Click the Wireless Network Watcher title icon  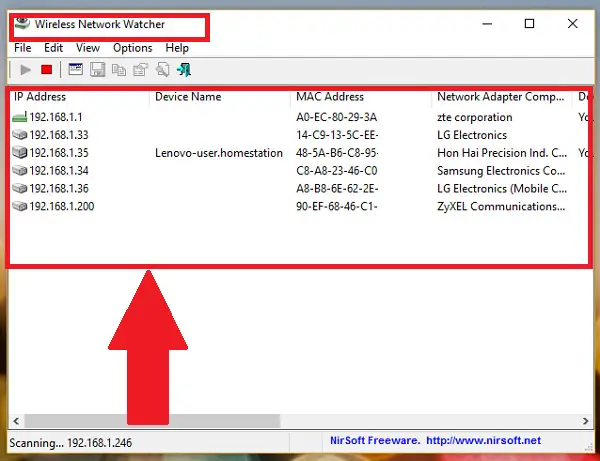tap(22, 23)
